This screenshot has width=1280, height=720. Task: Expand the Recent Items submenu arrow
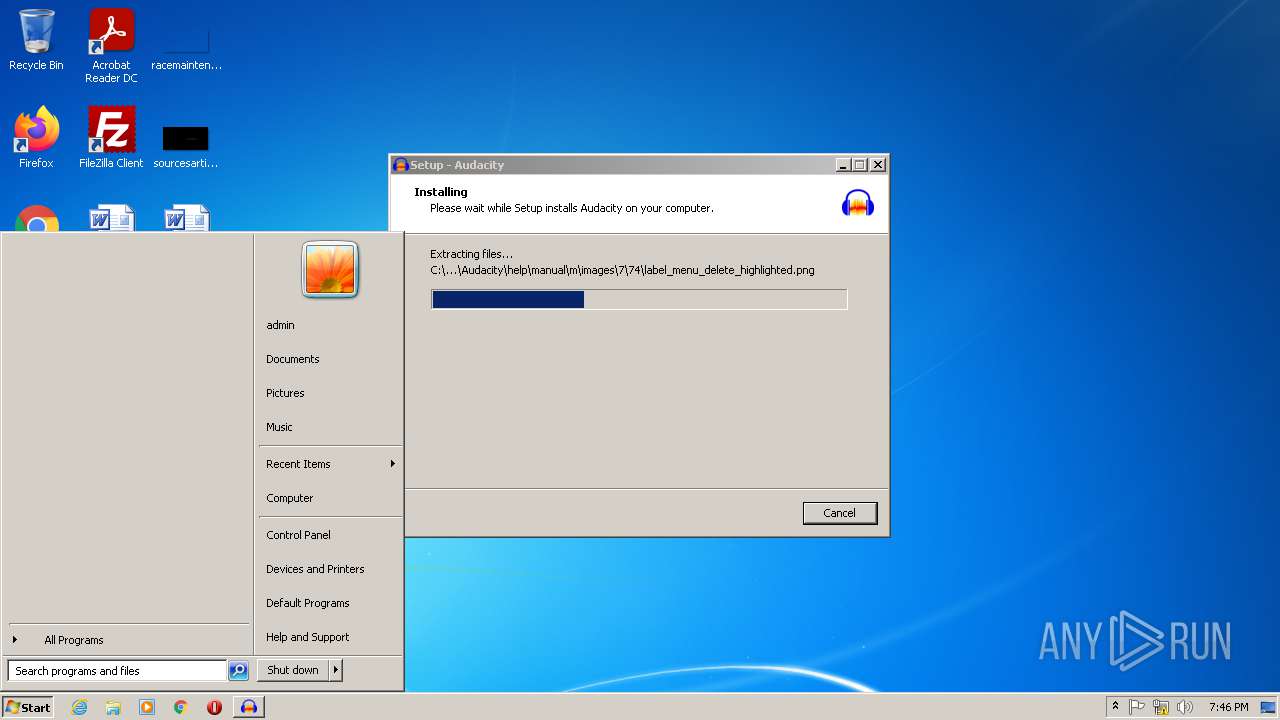[x=393, y=464]
